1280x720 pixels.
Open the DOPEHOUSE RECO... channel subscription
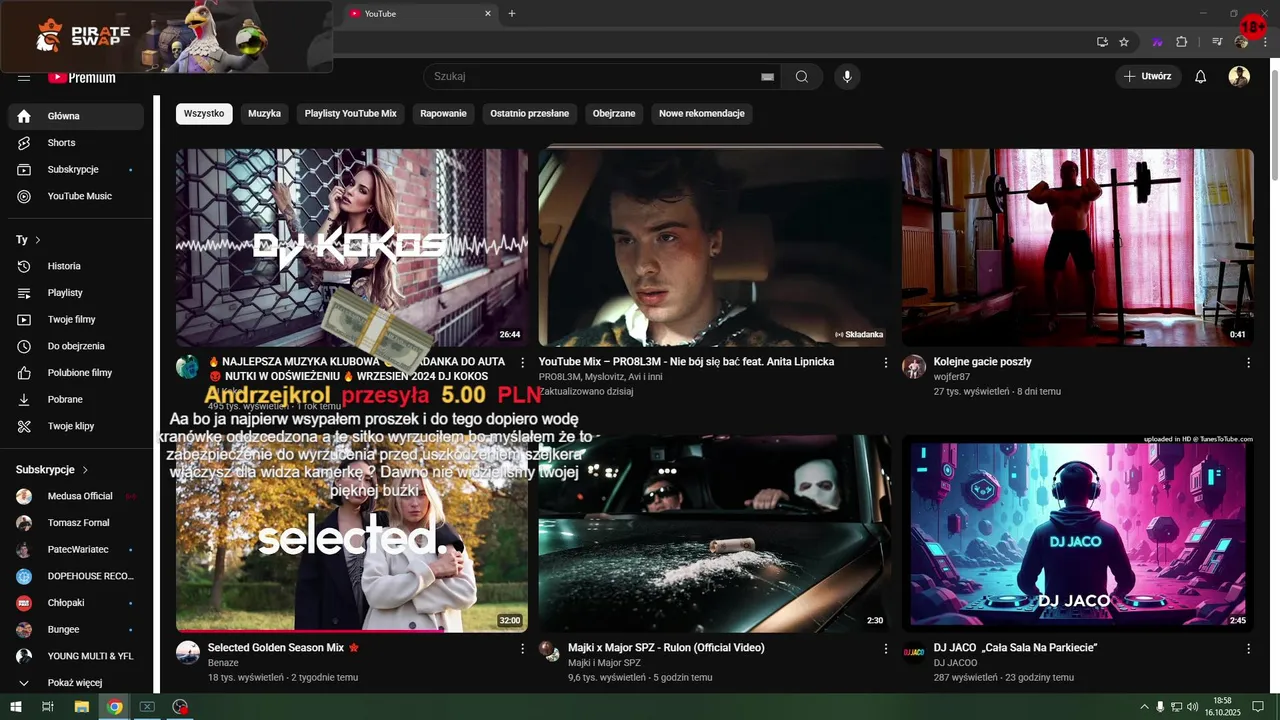[x=76, y=576]
